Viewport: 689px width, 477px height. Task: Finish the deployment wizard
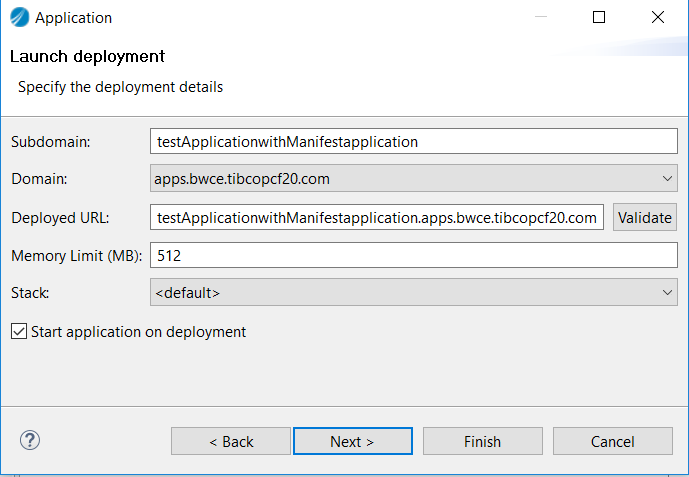pyautogui.click(x=482, y=441)
